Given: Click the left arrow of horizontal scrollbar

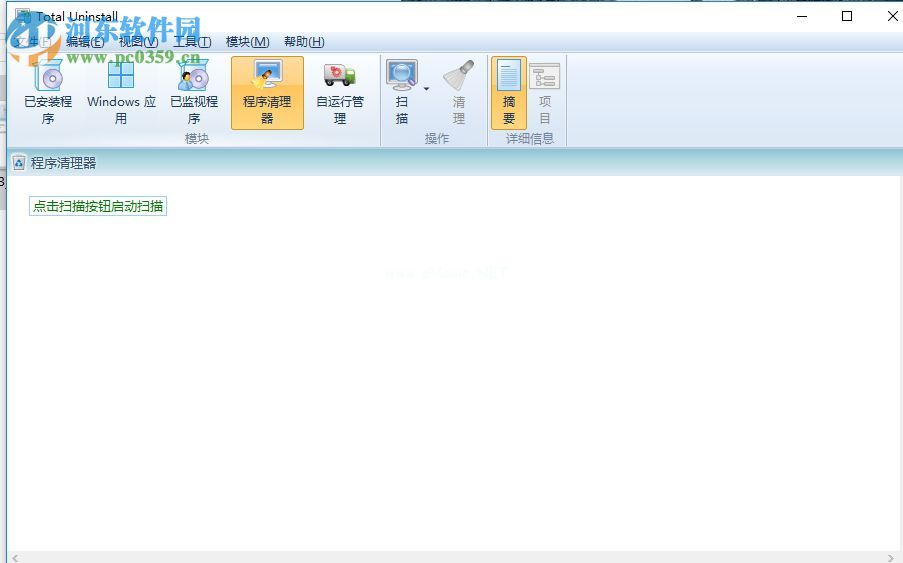Looking at the screenshot, I should pyautogui.click(x=15, y=557).
